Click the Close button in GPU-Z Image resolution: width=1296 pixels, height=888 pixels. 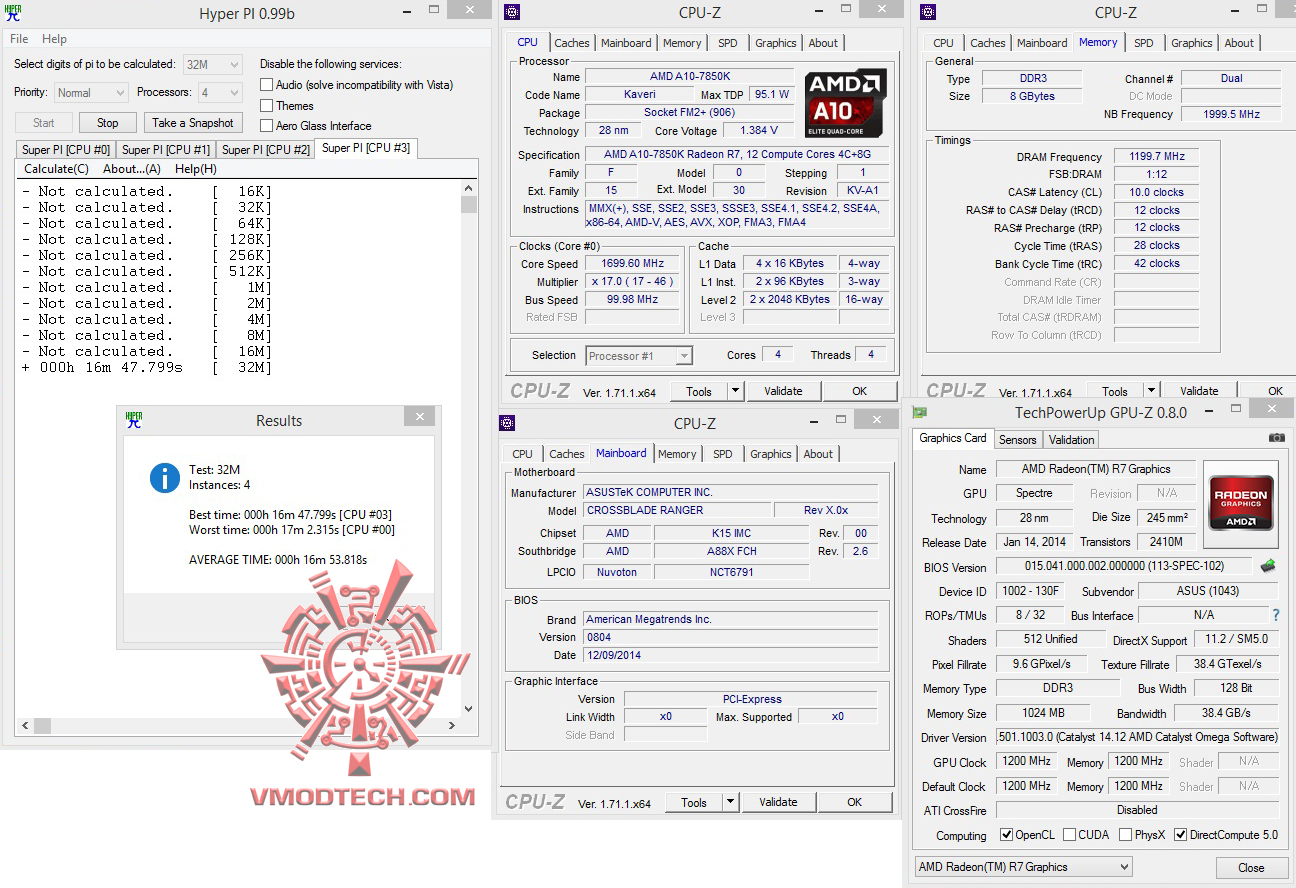1251,867
